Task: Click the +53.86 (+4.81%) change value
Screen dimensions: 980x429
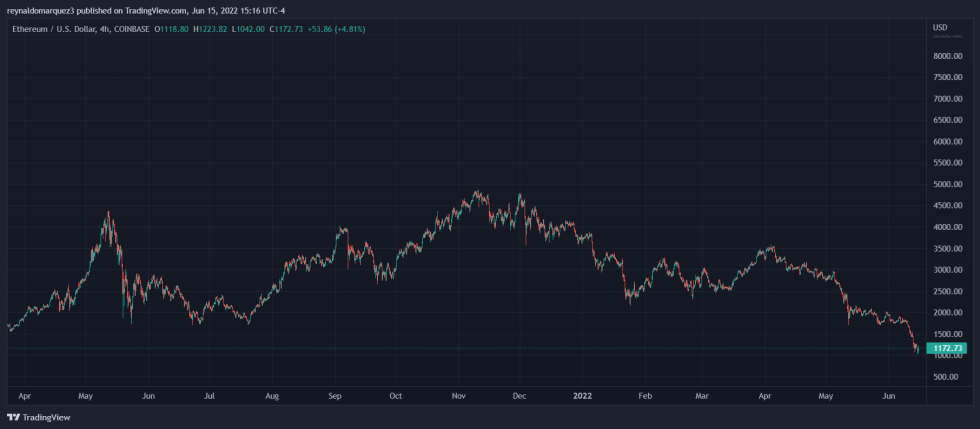Action: click(x=337, y=29)
